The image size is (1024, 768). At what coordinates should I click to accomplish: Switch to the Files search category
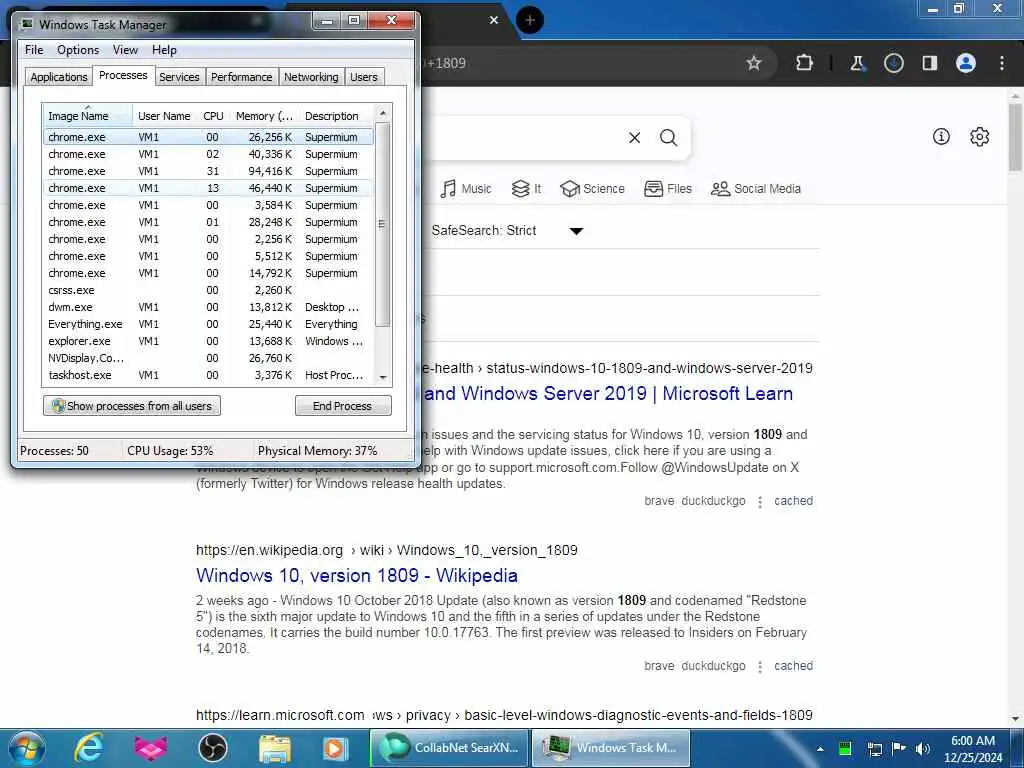click(x=667, y=189)
